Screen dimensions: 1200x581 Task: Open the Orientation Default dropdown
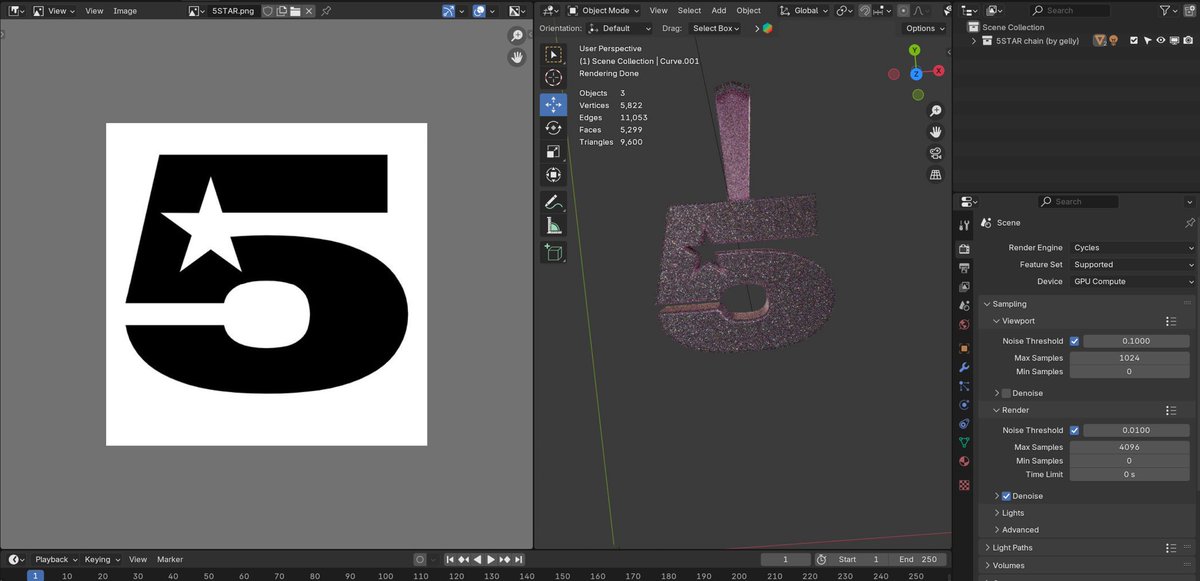(x=619, y=29)
